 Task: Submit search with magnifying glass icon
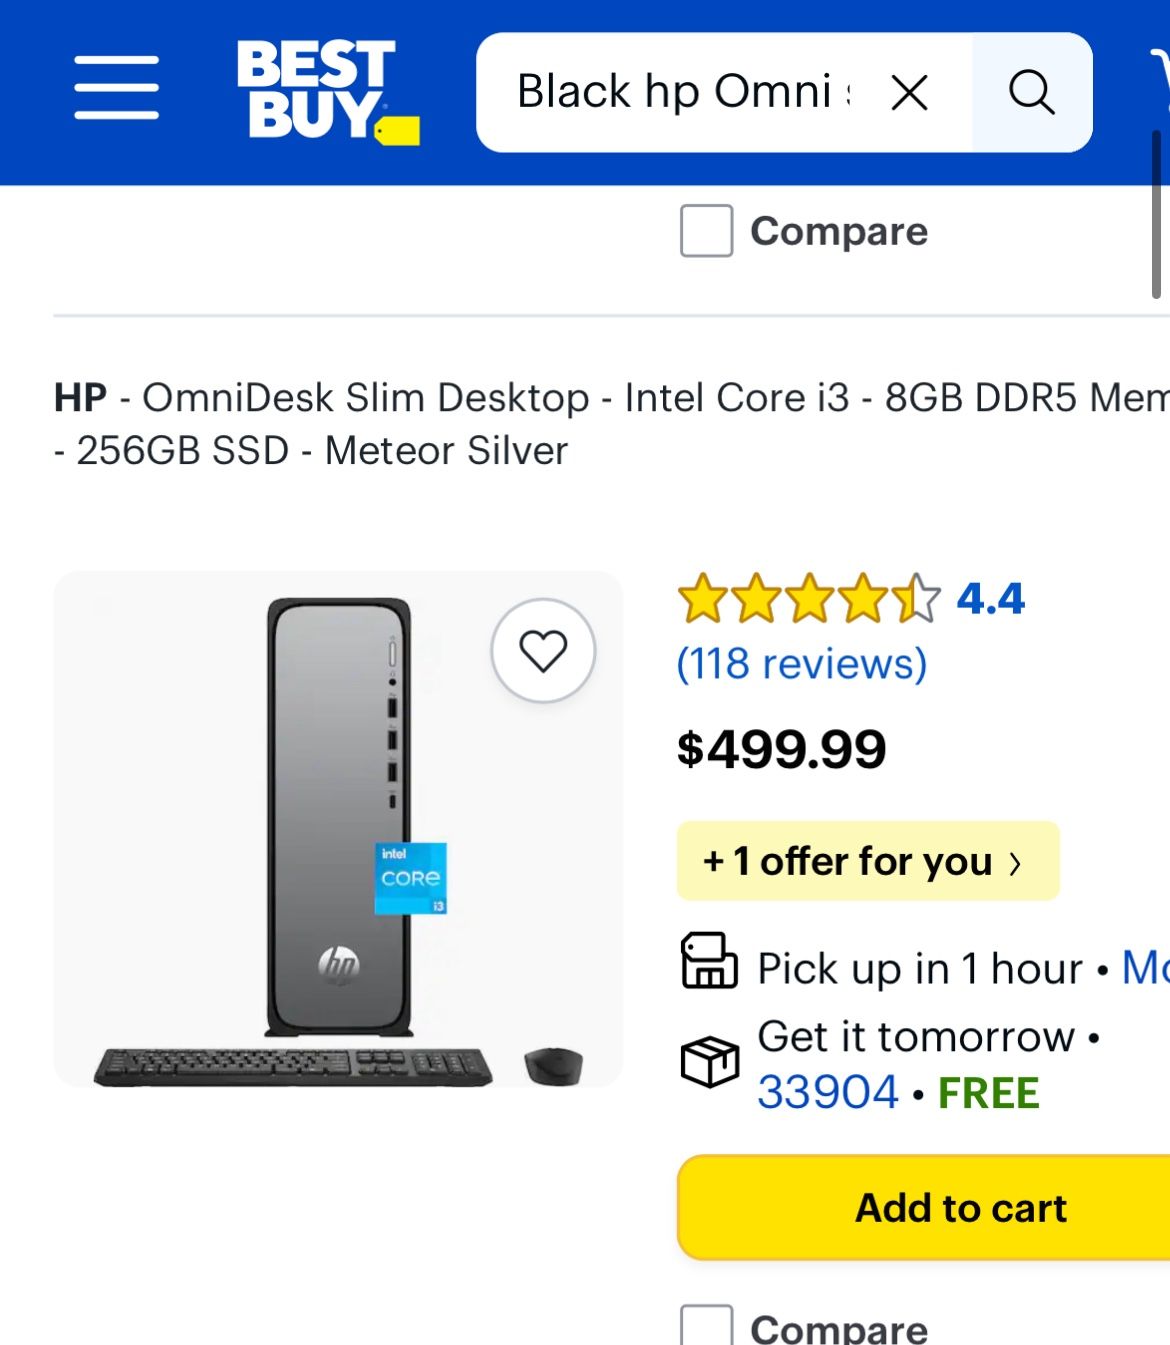(1031, 93)
